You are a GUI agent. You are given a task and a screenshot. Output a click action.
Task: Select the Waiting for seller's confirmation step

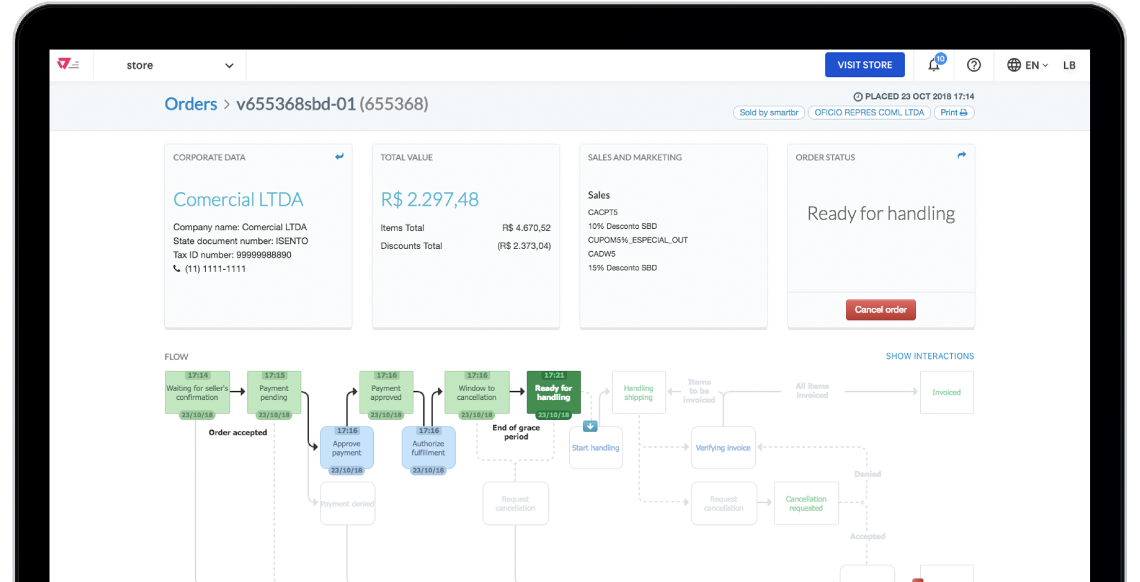[197, 392]
